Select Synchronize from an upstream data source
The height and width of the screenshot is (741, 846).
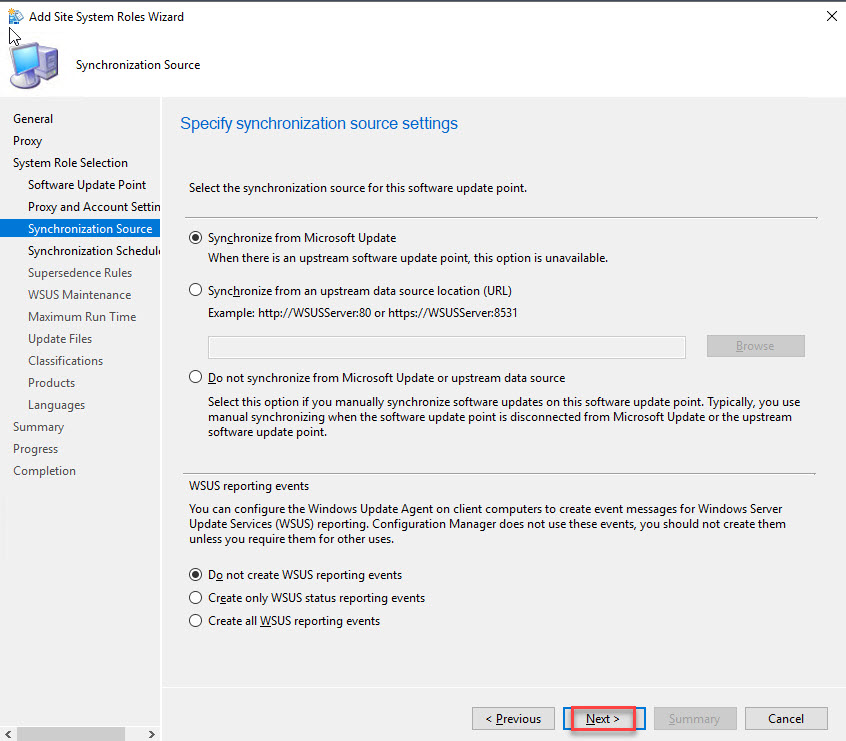coord(195,291)
